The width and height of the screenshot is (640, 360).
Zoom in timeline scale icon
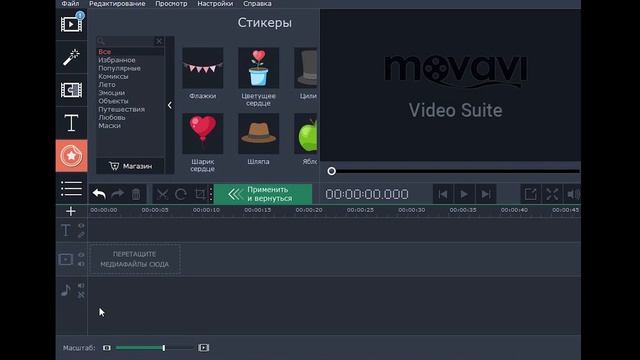tap(203, 348)
